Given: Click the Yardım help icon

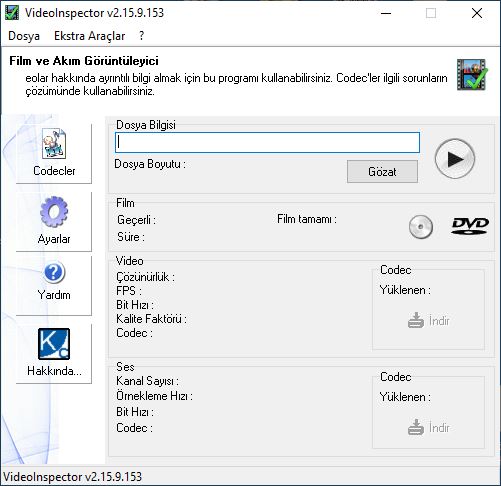Looking at the screenshot, I should click(54, 273).
